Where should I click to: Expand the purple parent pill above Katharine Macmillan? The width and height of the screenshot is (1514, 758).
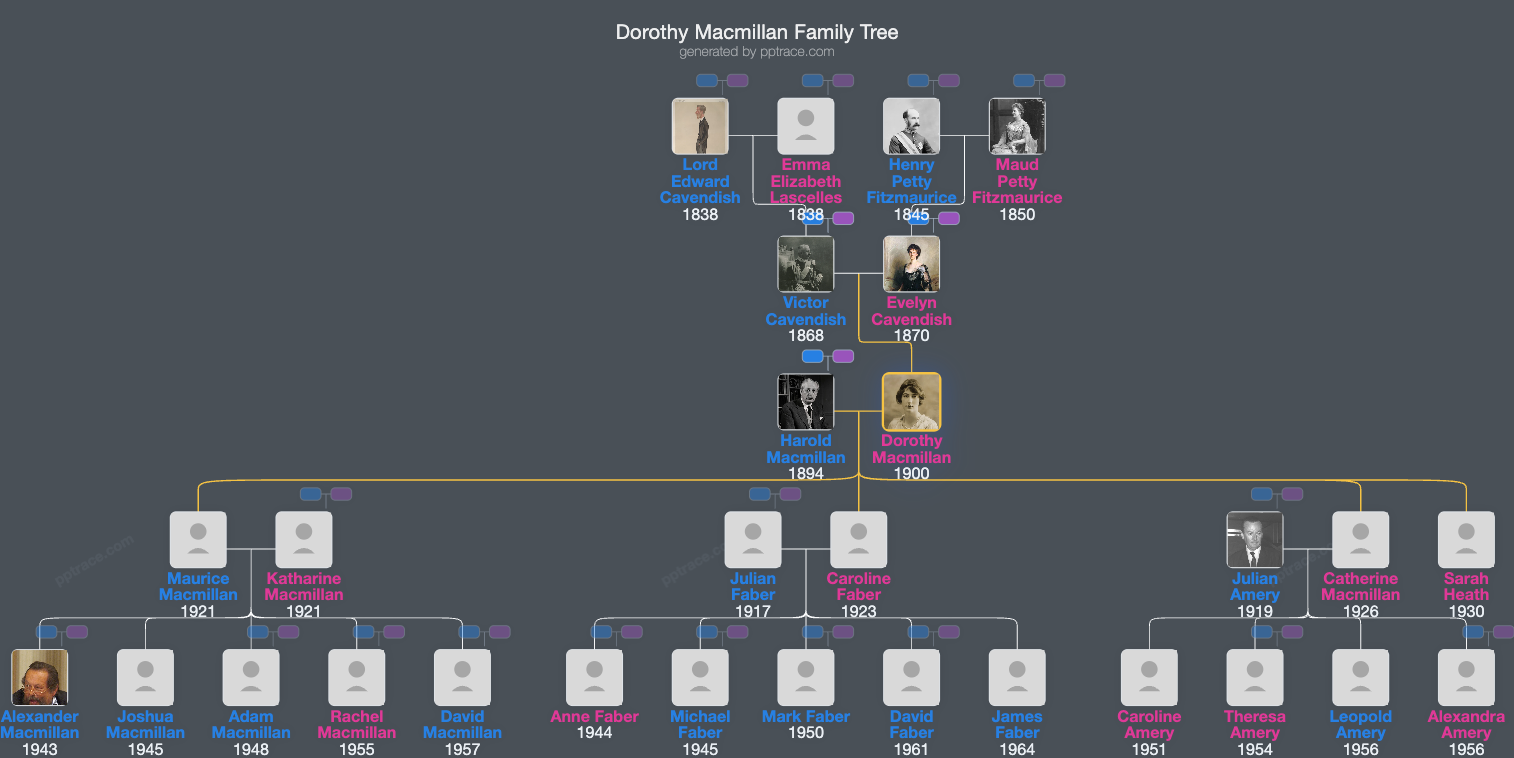click(x=341, y=493)
